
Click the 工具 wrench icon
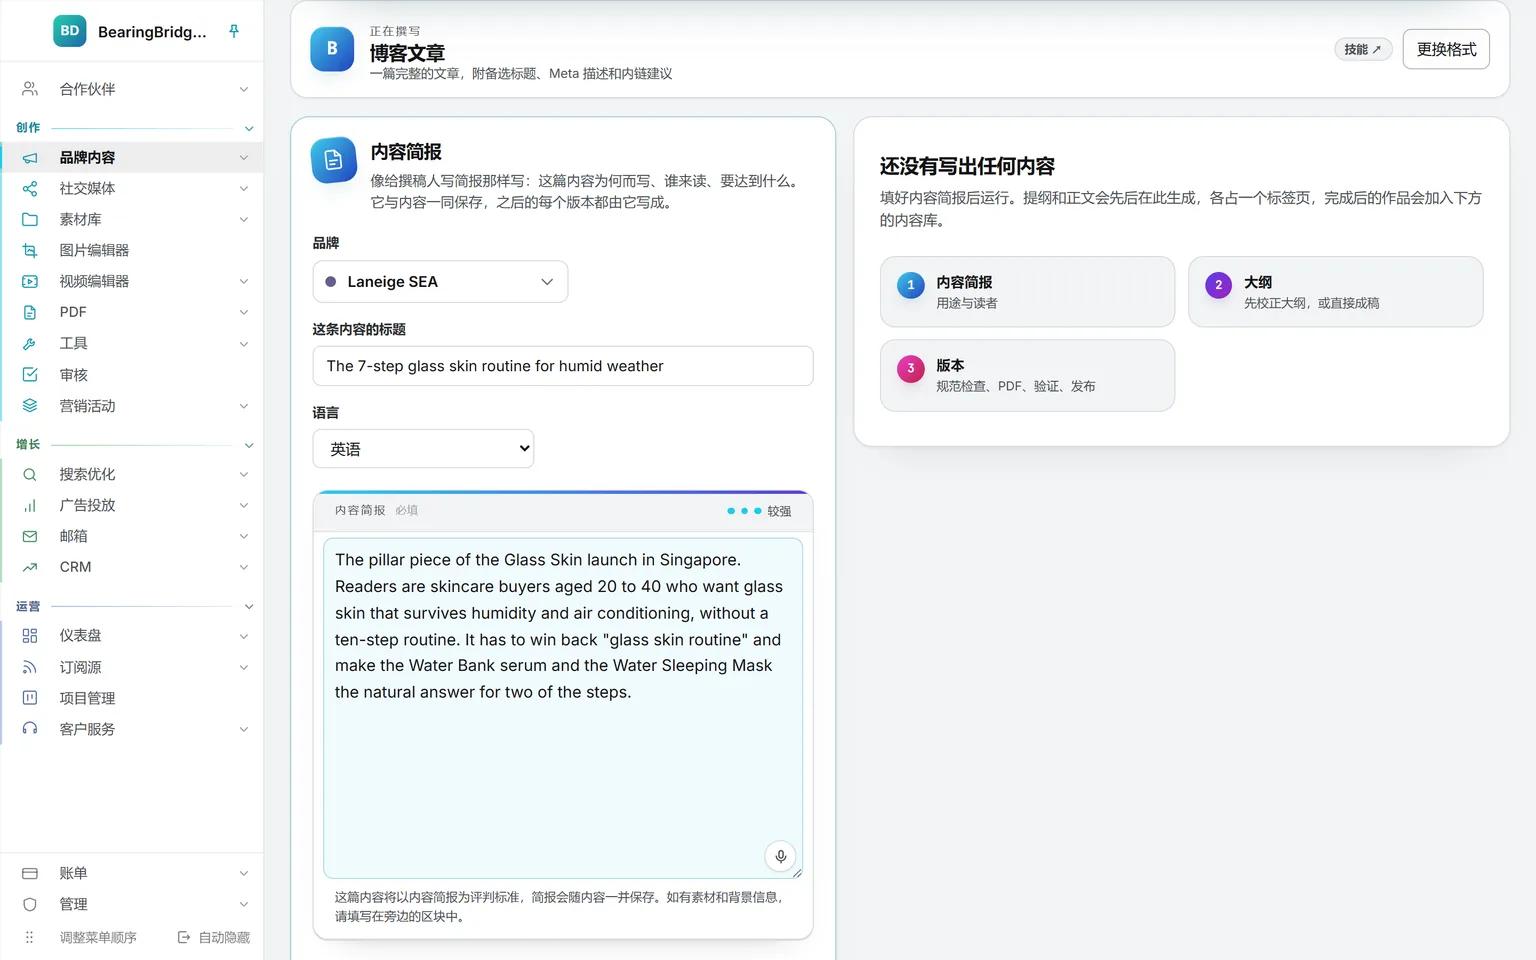30,343
